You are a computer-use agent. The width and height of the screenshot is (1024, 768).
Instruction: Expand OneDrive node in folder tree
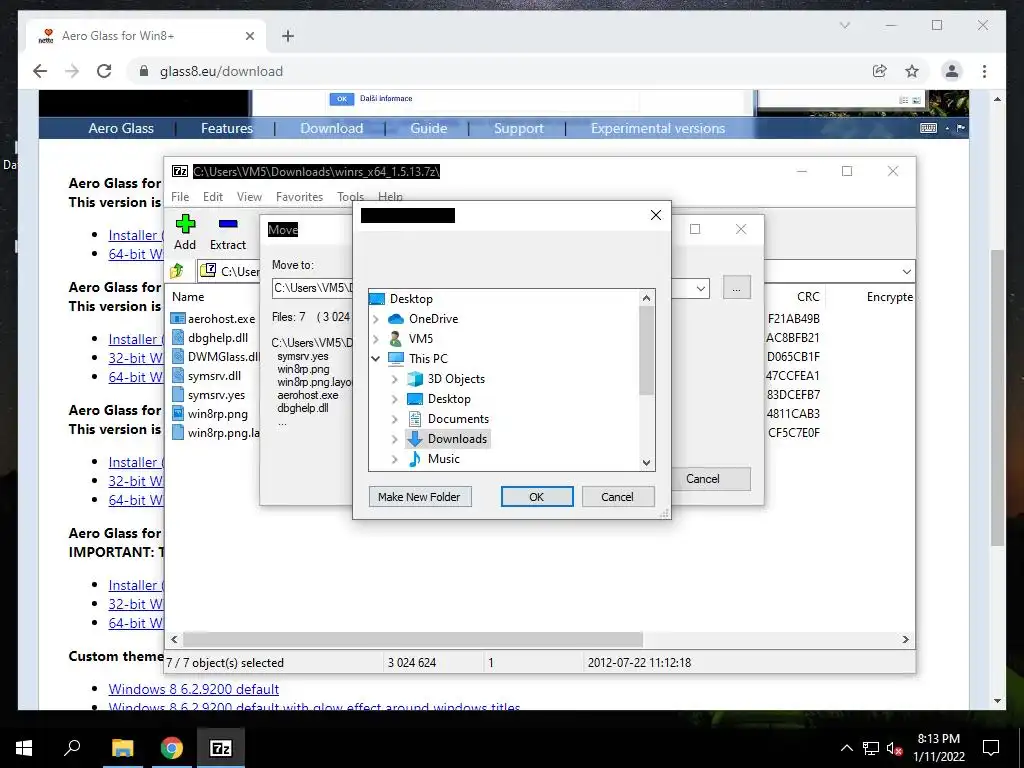tap(376, 319)
